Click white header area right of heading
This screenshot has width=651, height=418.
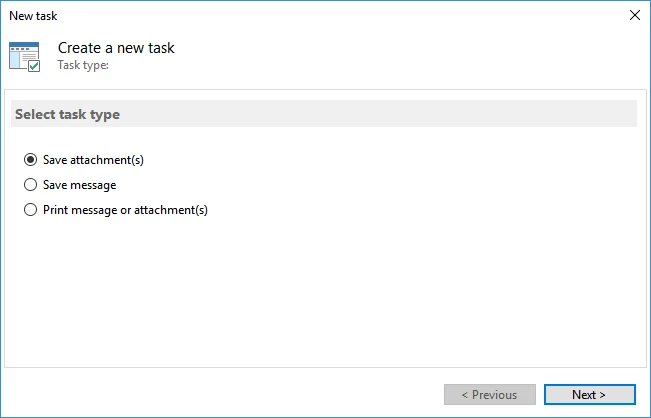click(420, 55)
